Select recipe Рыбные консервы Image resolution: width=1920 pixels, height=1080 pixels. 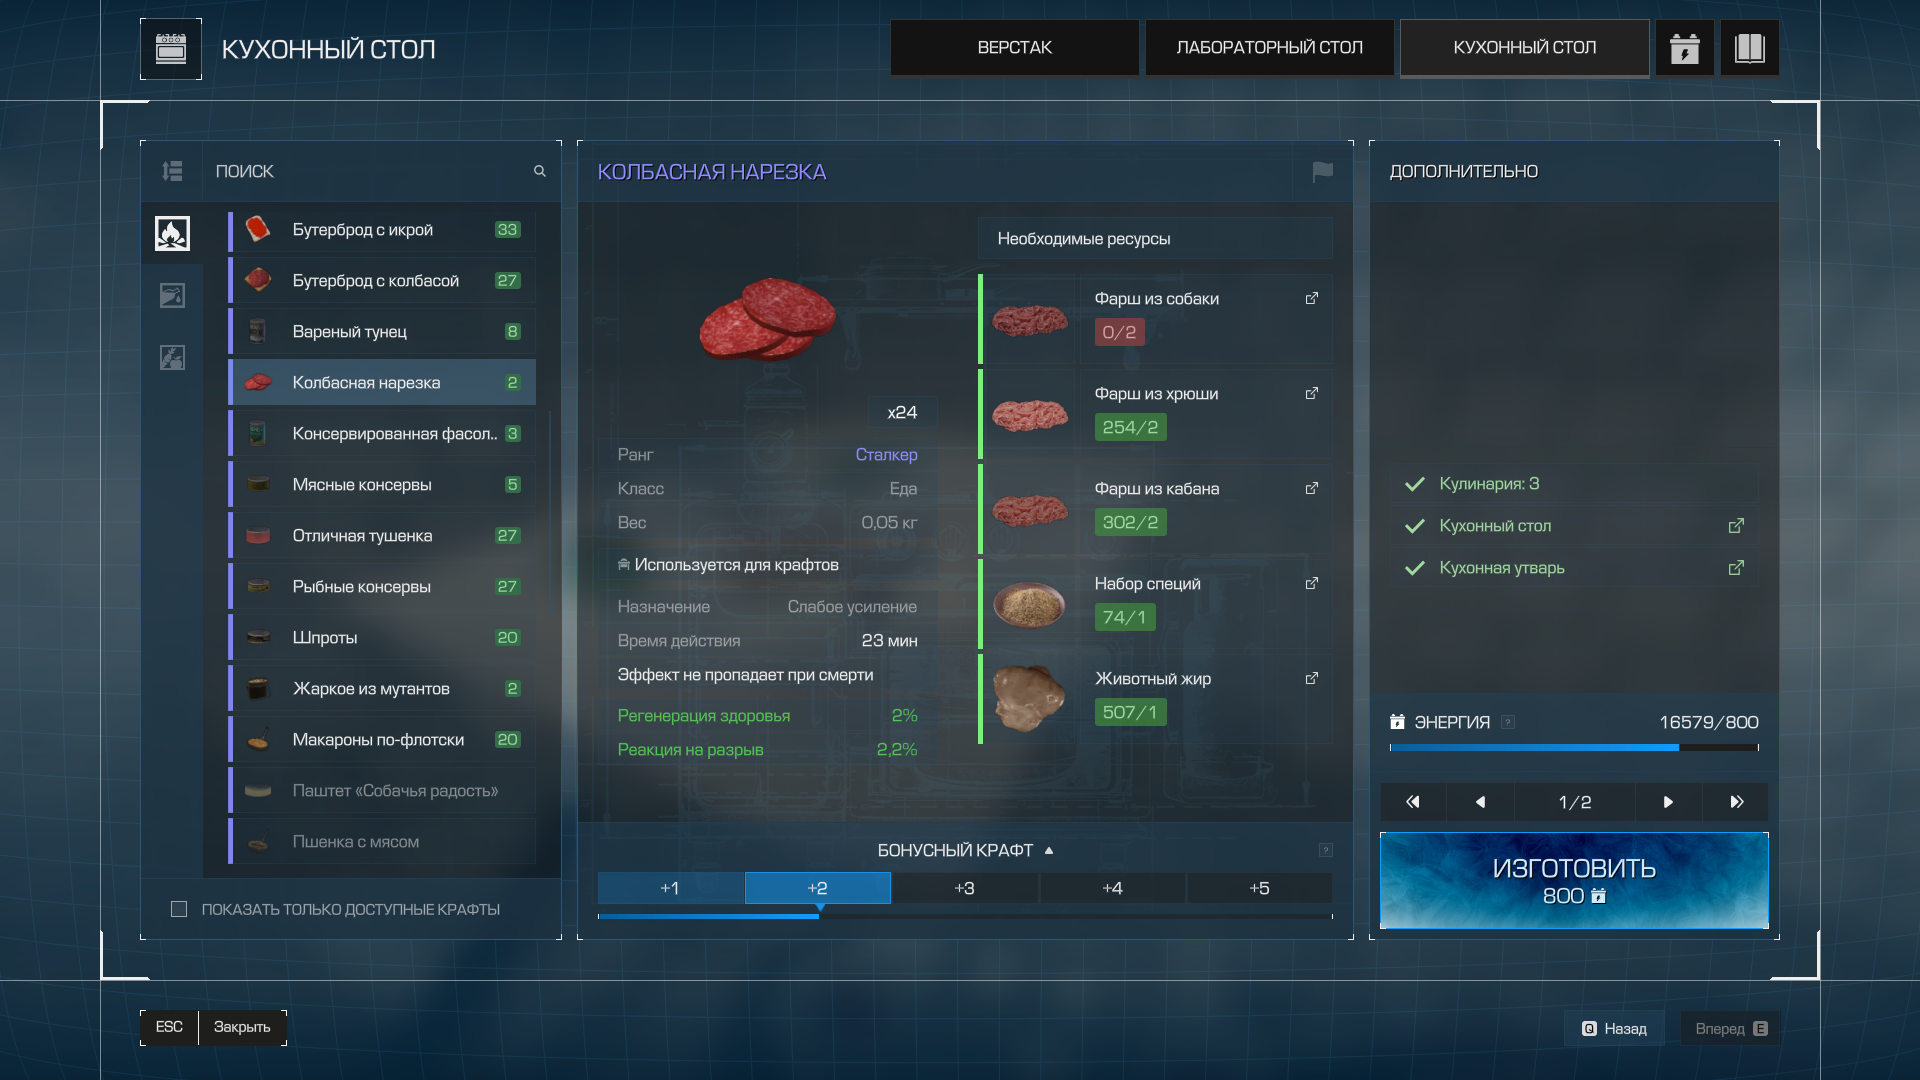pyautogui.click(x=382, y=587)
